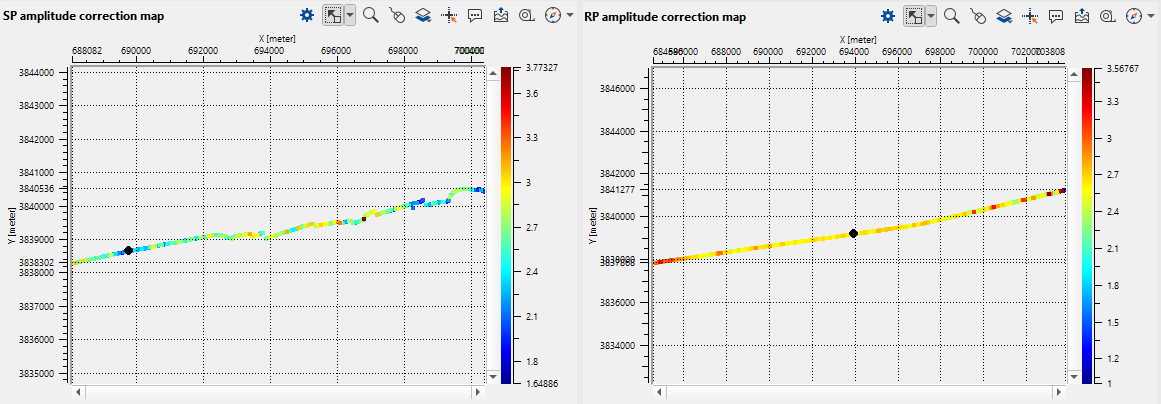
Task: Select the magnifier zoom tool in SP map
Action: tap(371, 16)
